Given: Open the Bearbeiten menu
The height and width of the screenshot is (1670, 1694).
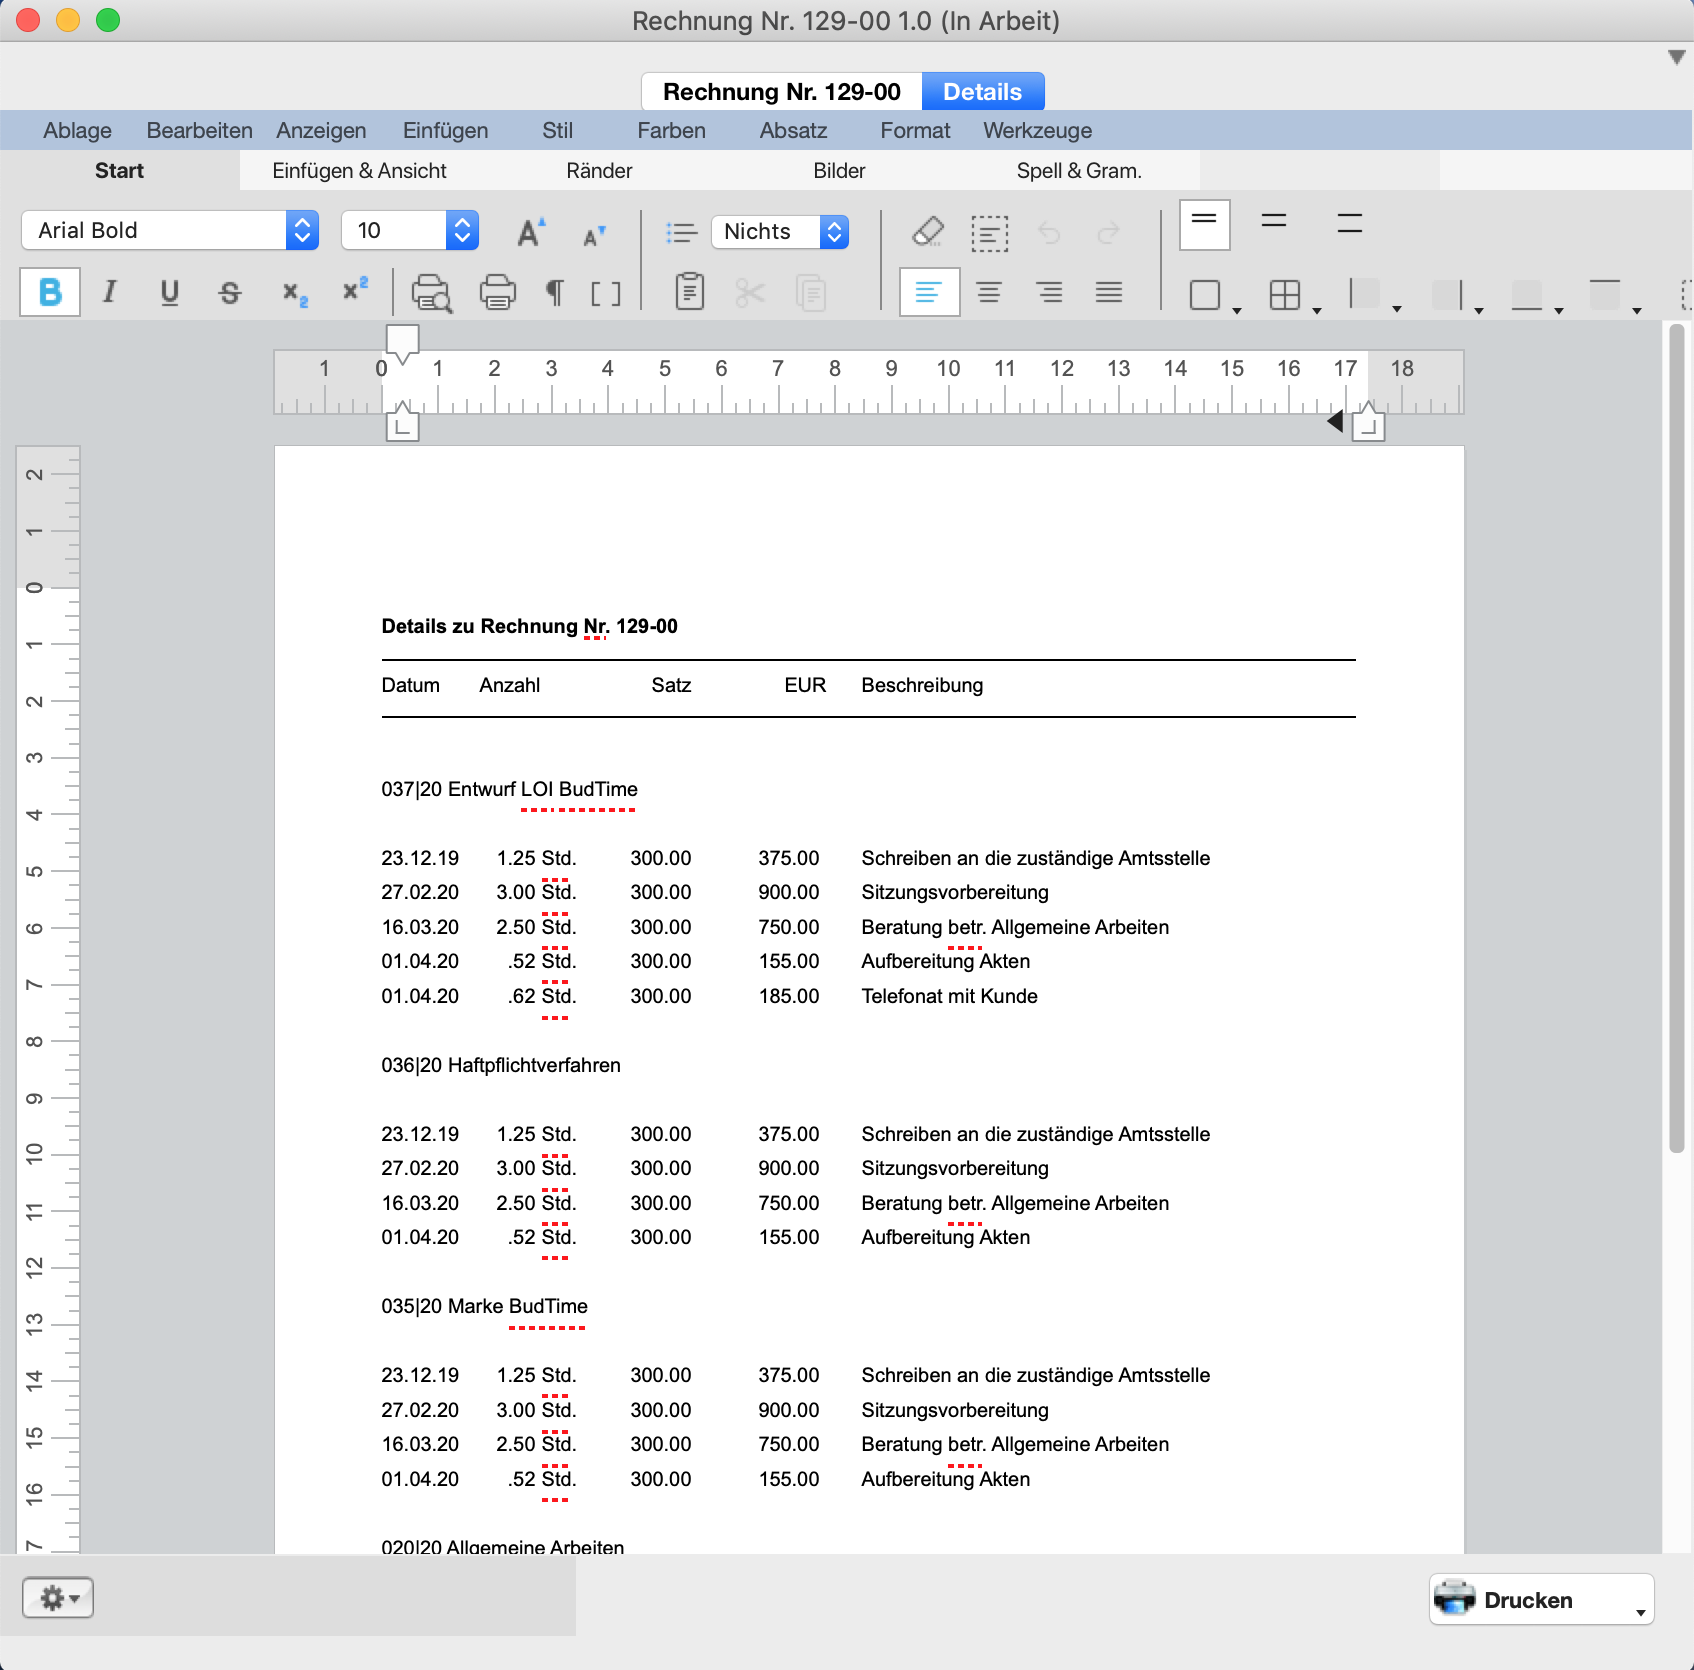Looking at the screenshot, I should tap(199, 130).
